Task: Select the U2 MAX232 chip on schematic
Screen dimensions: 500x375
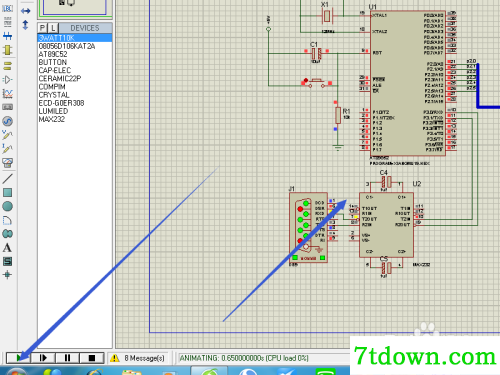Action: 386,225
